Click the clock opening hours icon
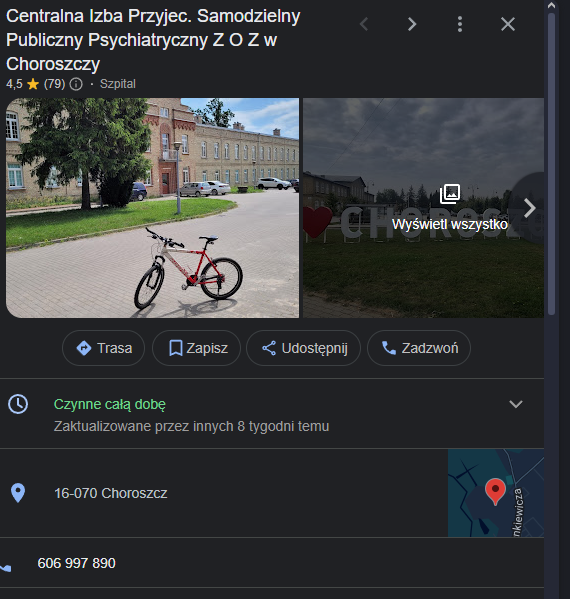Viewport: 570px width, 599px height. click(18, 404)
